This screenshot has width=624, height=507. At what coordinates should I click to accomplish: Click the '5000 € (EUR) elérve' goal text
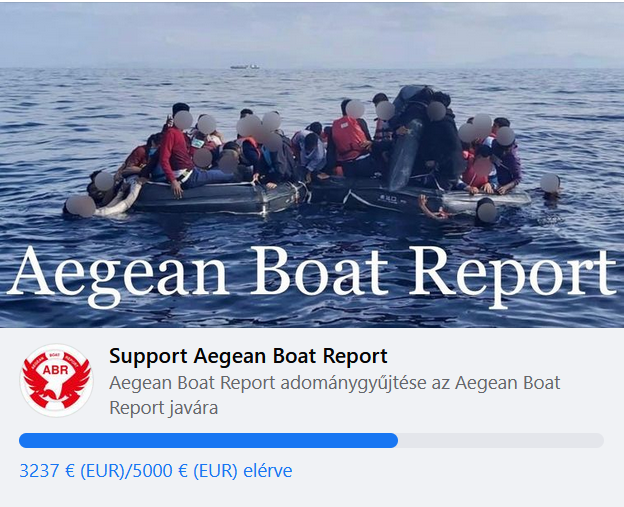[x=213, y=471]
